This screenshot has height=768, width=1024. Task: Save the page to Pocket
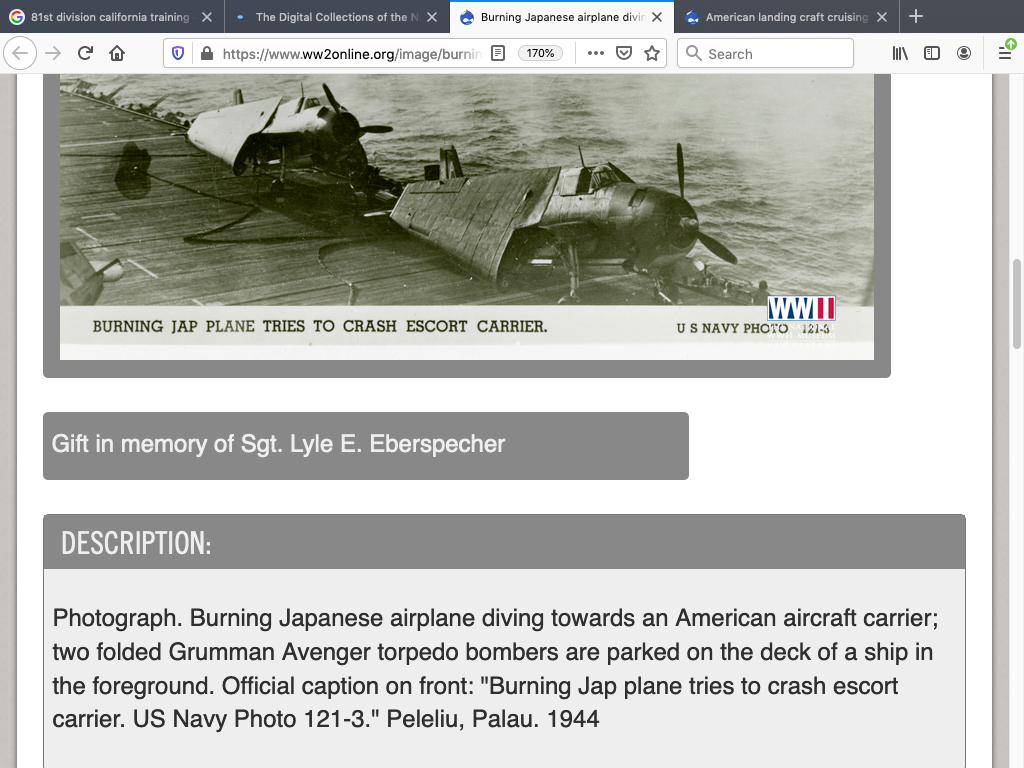[x=624, y=54]
